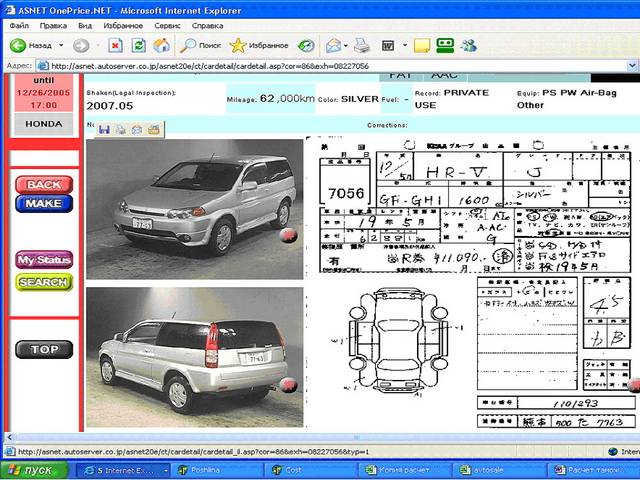Click the Shaken date 2007.05
This screenshot has height=480, width=640.
[109, 106]
